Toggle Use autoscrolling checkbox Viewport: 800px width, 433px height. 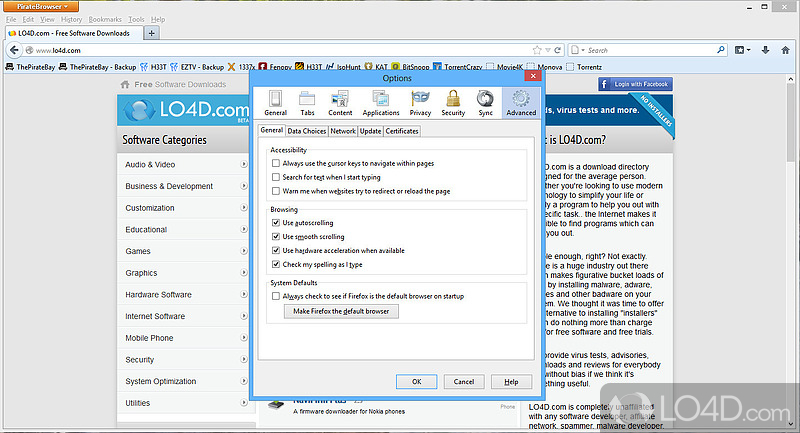pyautogui.click(x=276, y=222)
